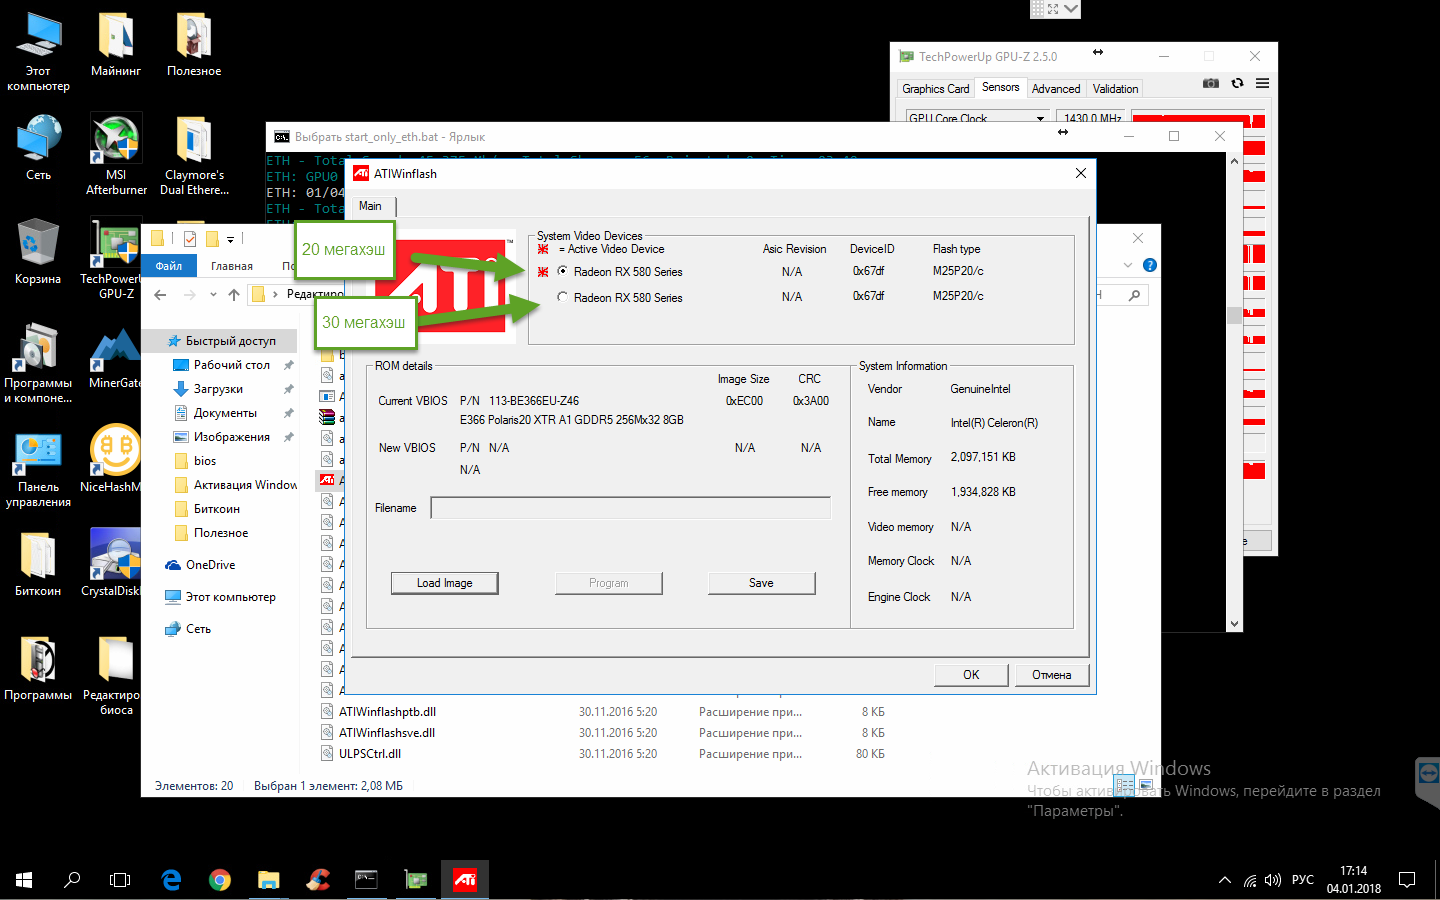Viewport: 1440px width, 900px height.
Task: Open the recent locations dropdown in Explorer
Action: click(213, 294)
